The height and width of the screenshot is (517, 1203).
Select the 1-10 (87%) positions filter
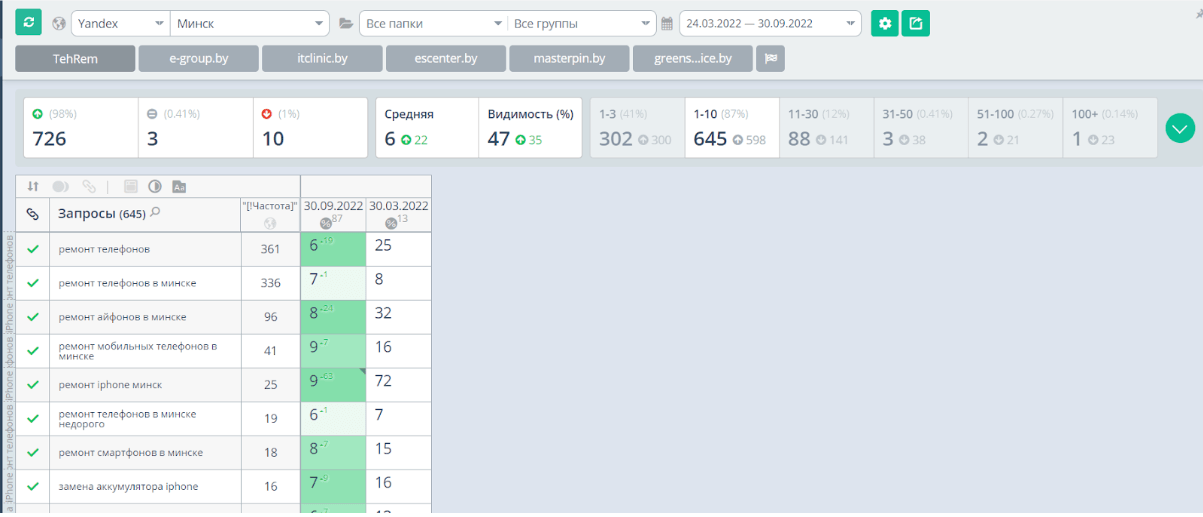[x=732, y=128]
